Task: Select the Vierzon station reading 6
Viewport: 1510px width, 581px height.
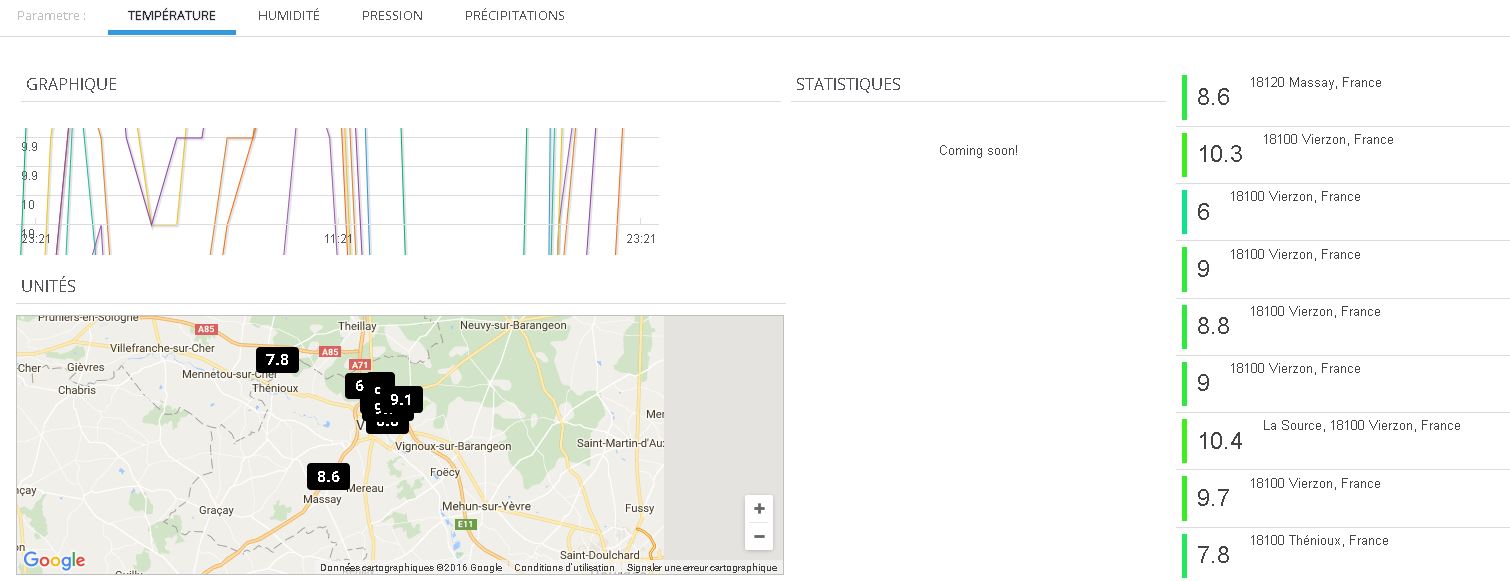Action: pos(1294,197)
